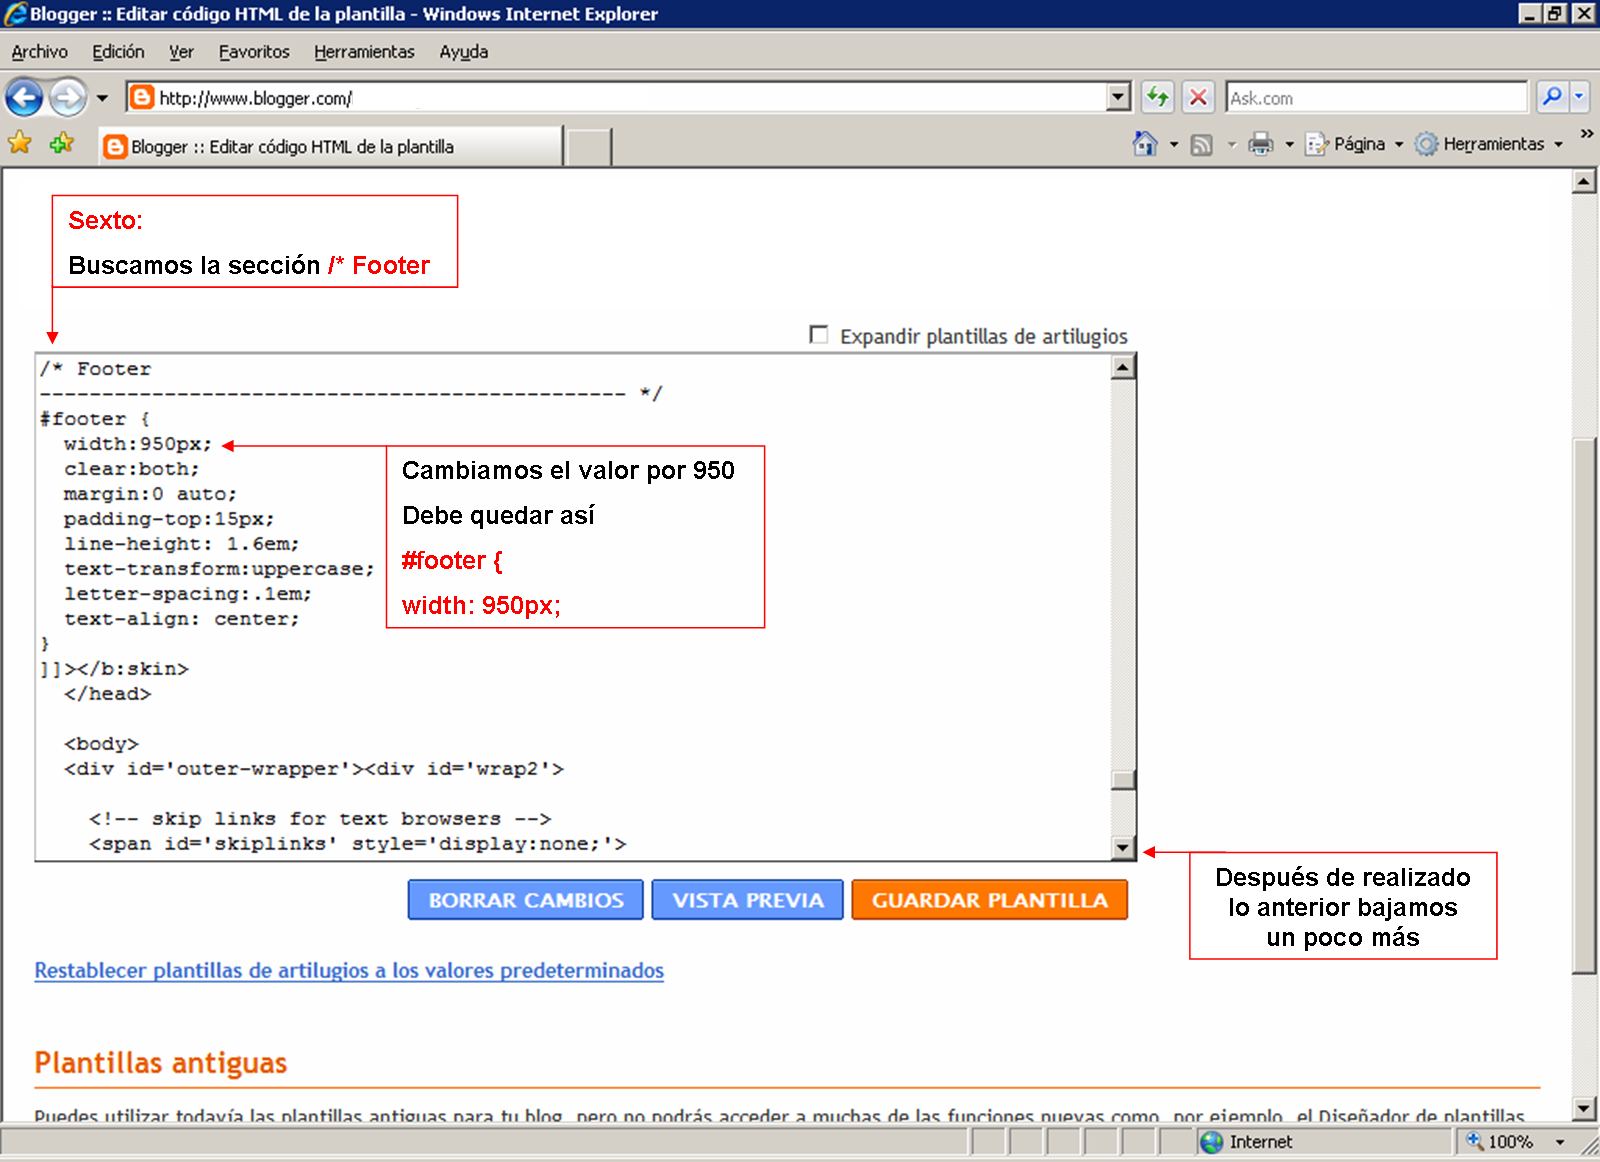This screenshot has height=1162, width=1600.
Task: Click the RSS feeds icon
Action: [x=1202, y=145]
